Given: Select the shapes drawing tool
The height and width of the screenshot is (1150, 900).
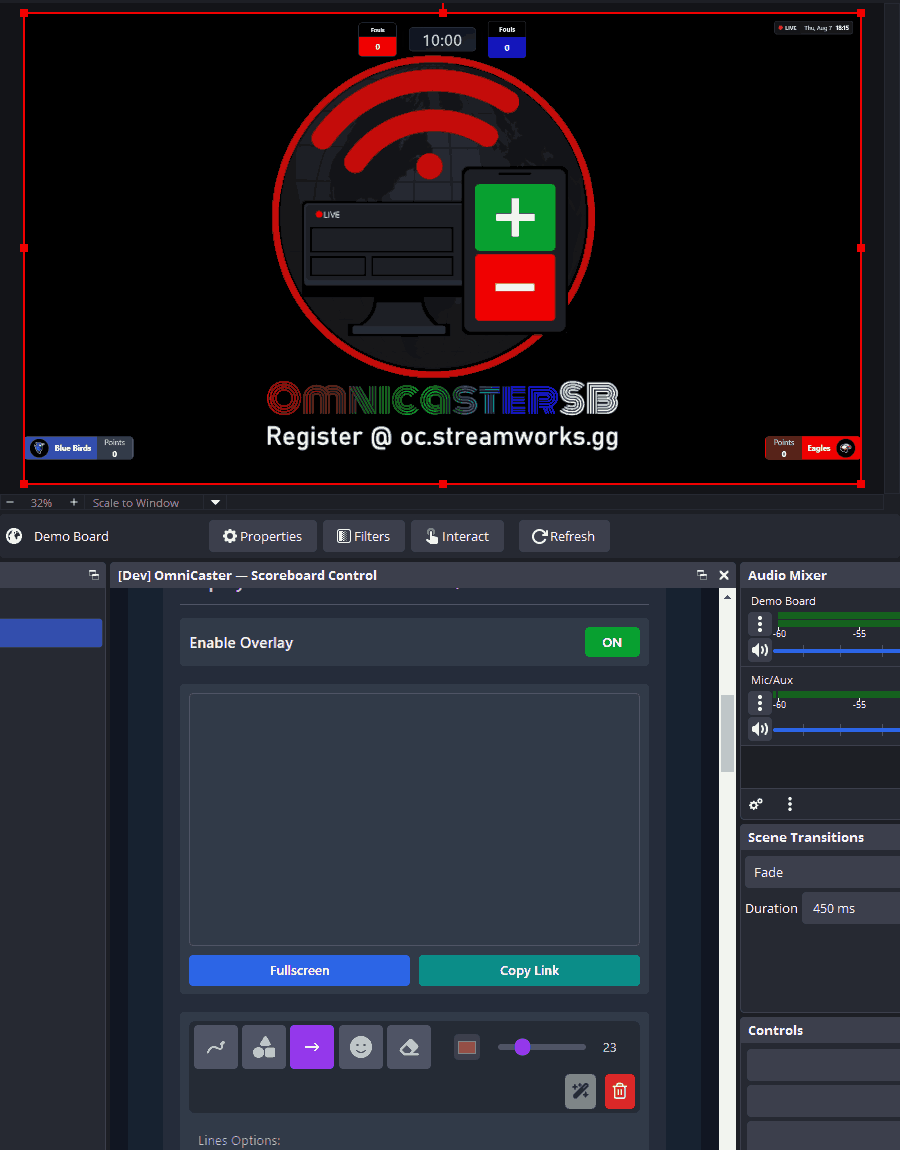Looking at the screenshot, I should (264, 1047).
